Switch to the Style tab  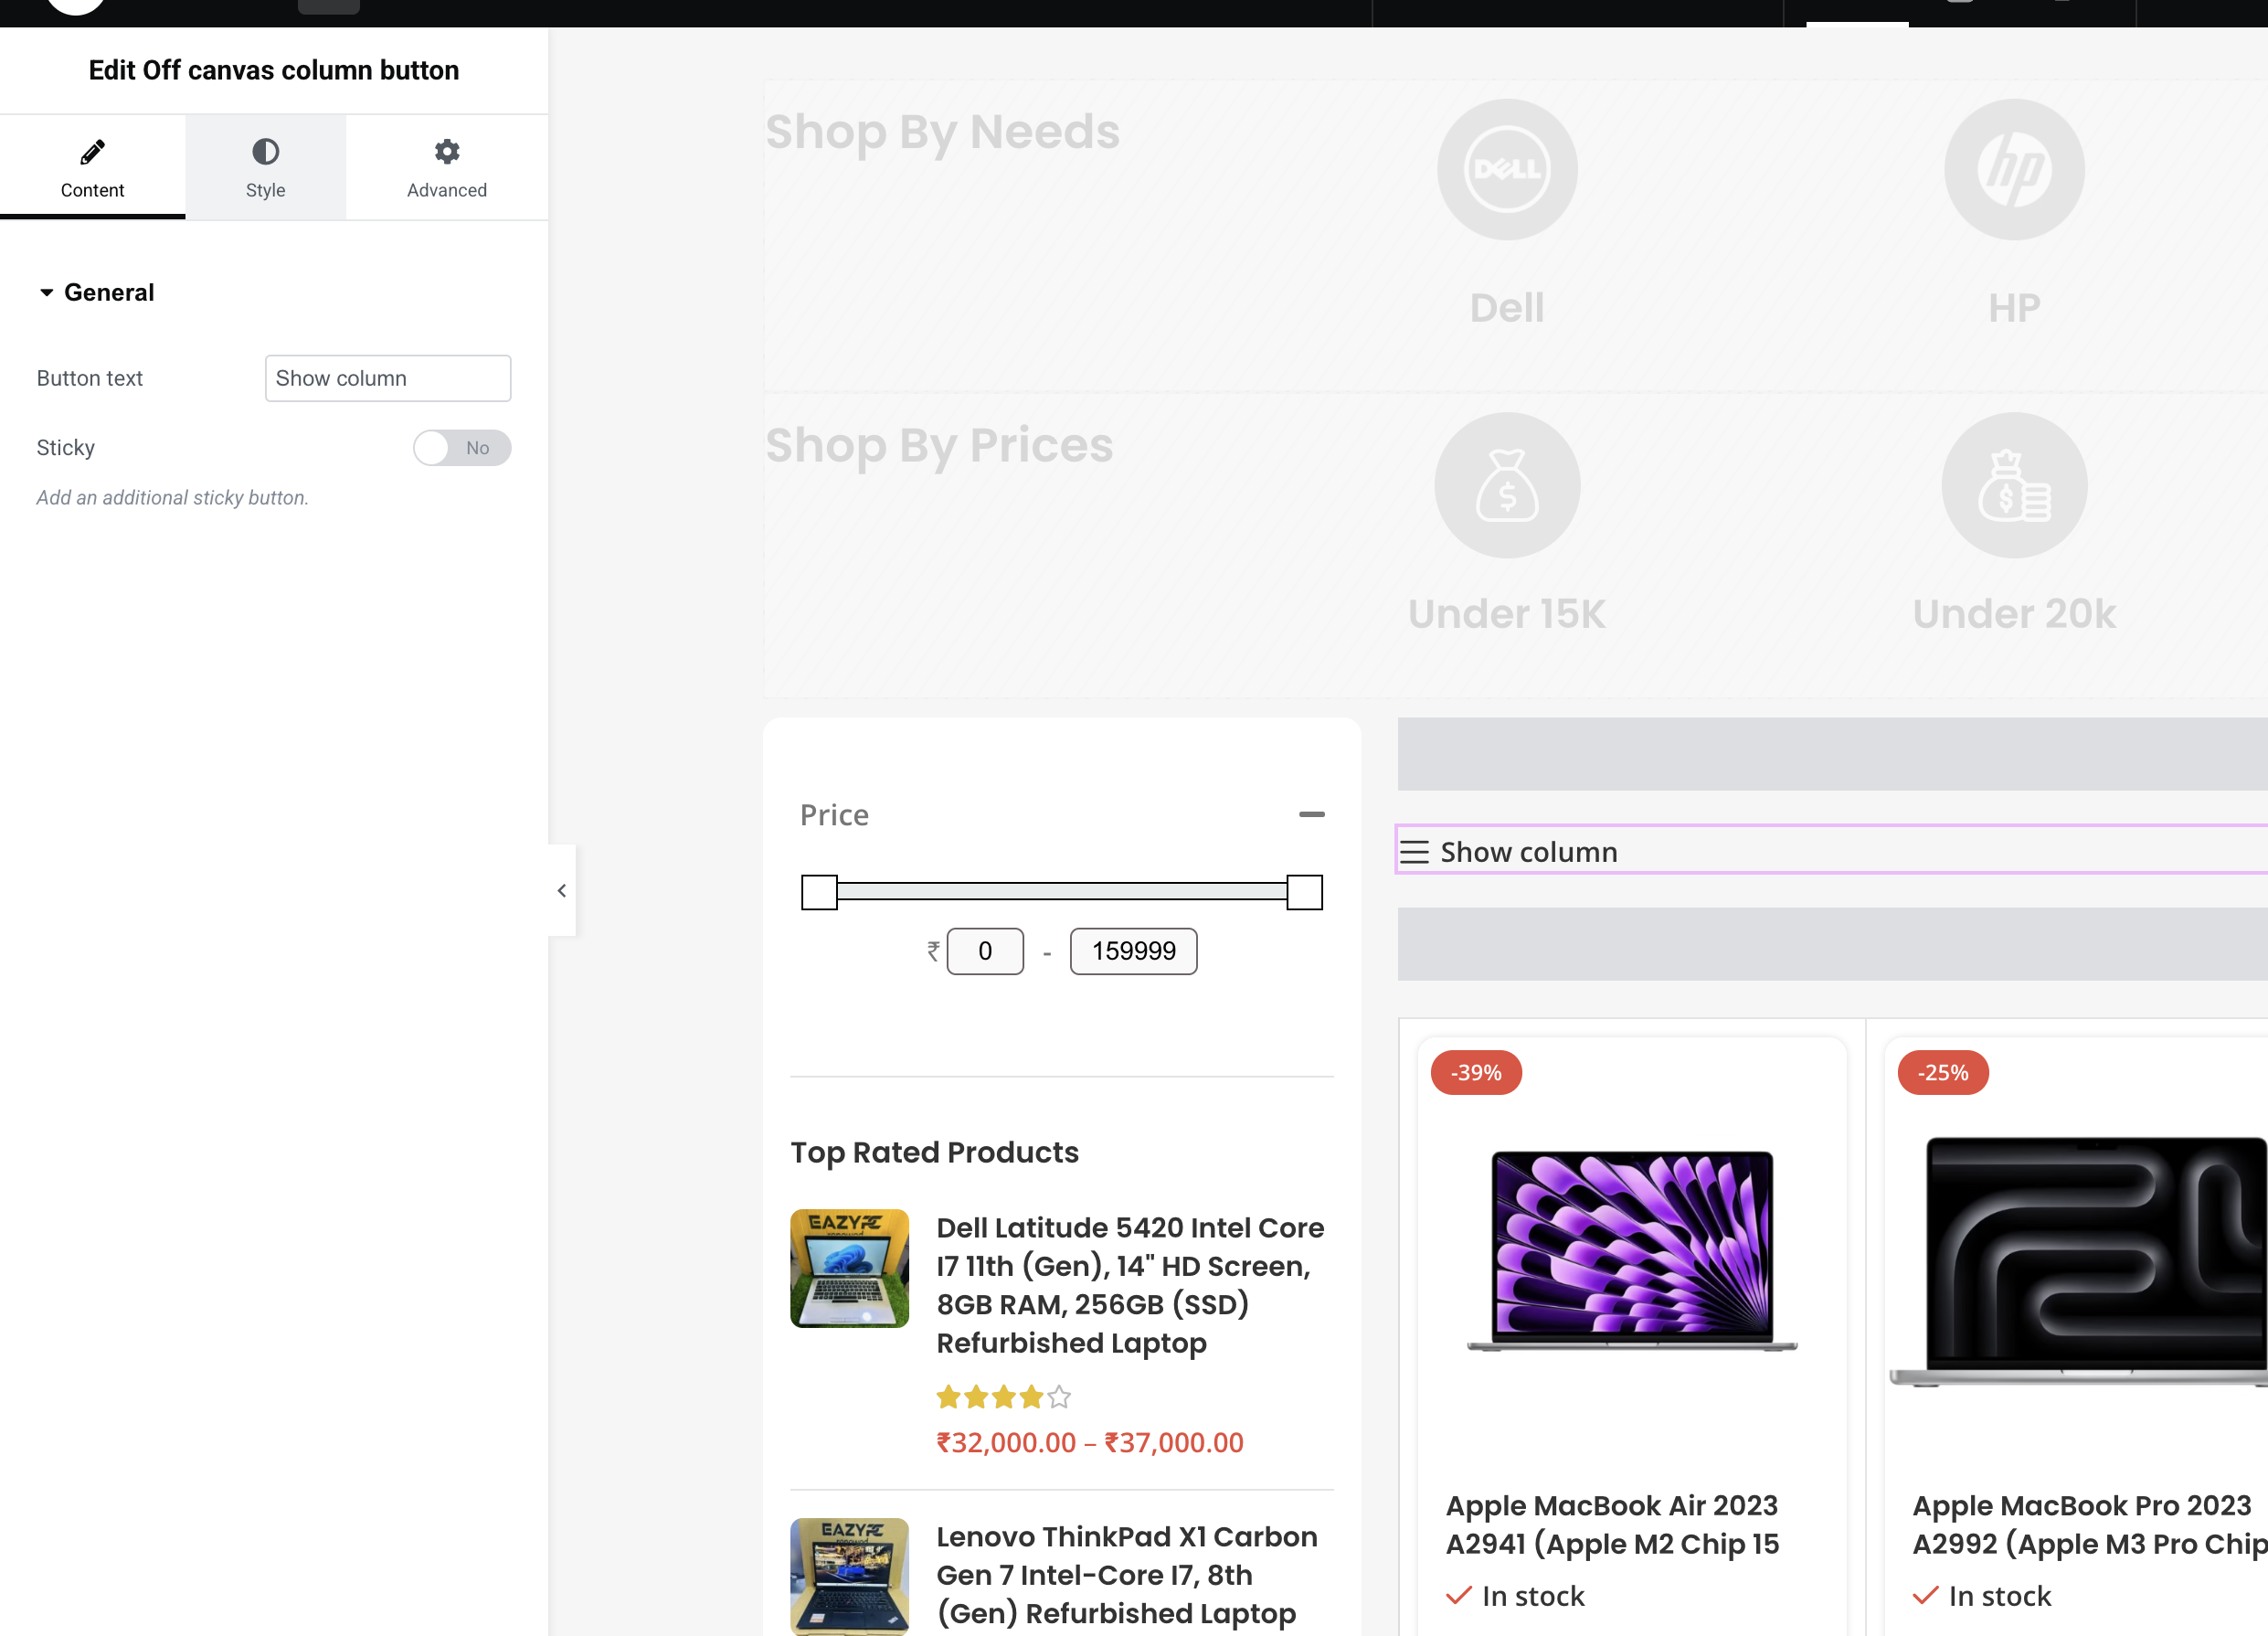(x=265, y=189)
